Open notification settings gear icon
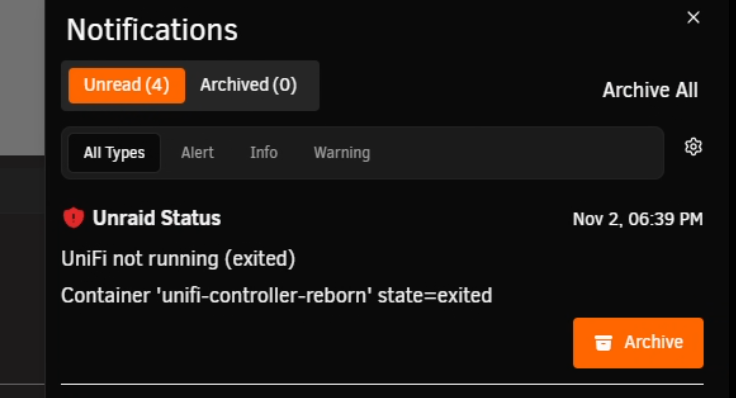 [693, 147]
